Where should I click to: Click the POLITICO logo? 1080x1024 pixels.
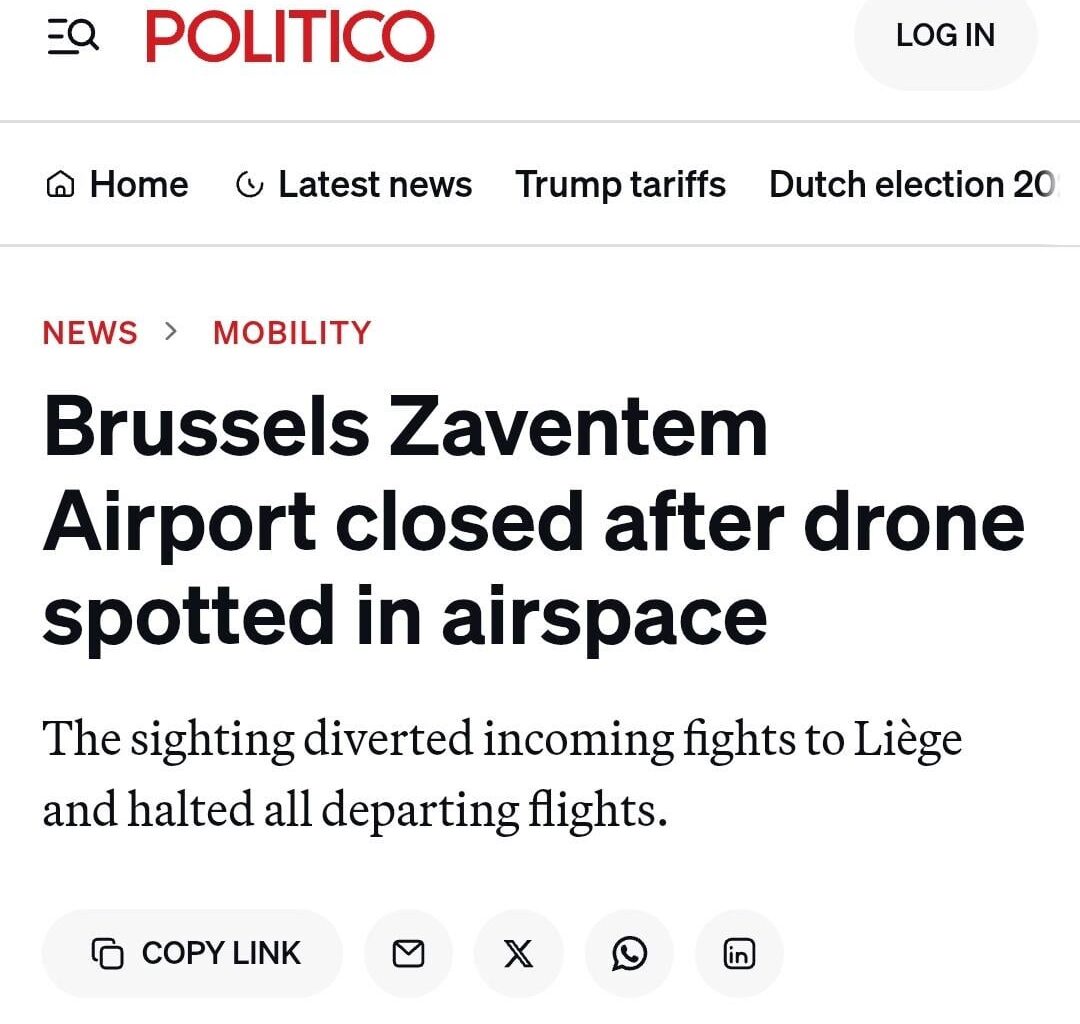point(289,36)
